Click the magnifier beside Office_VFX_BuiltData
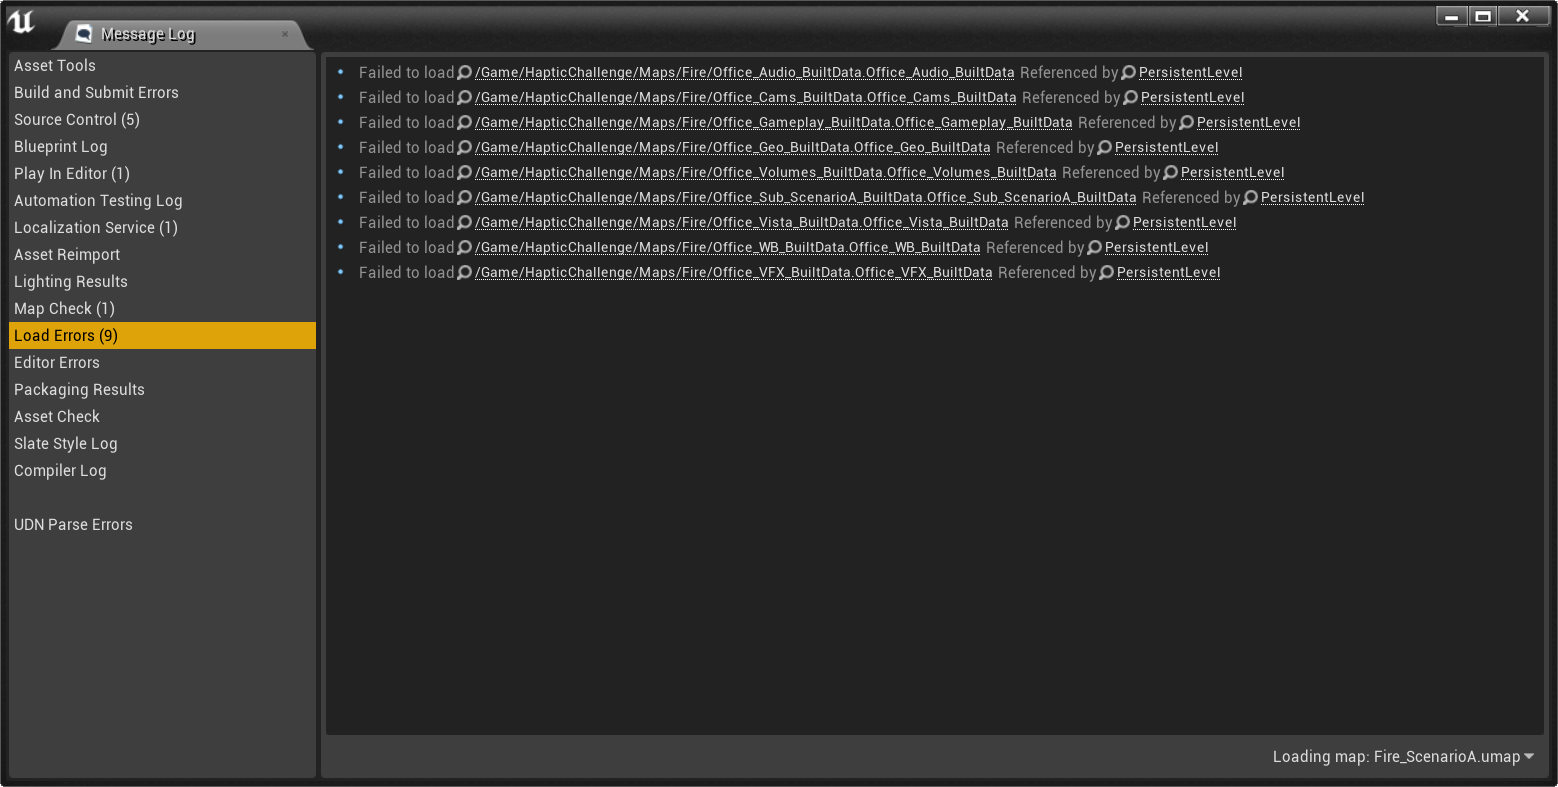The height and width of the screenshot is (787, 1558). point(462,272)
